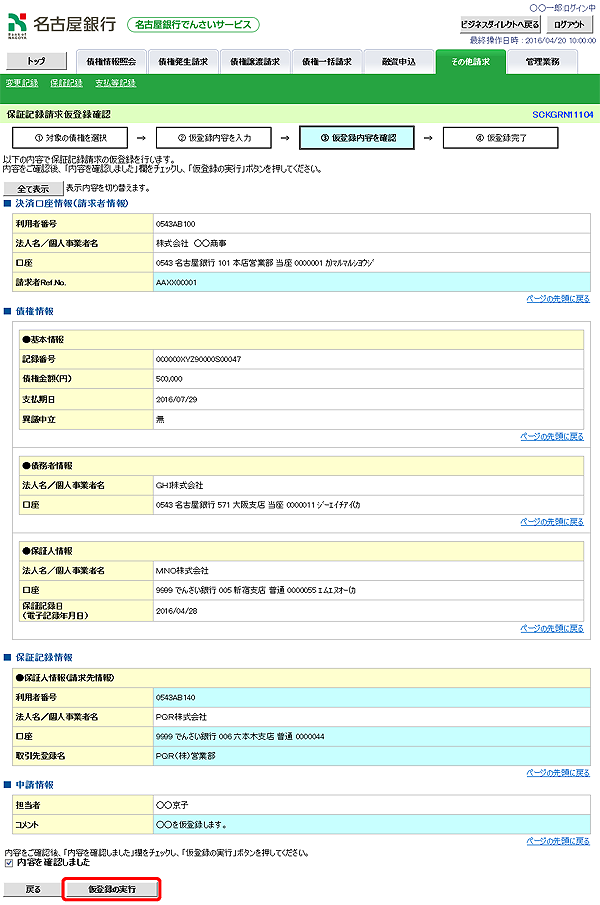Open the 債権情報照会 tab
This screenshot has width=600, height=905.
click(111, 62)
